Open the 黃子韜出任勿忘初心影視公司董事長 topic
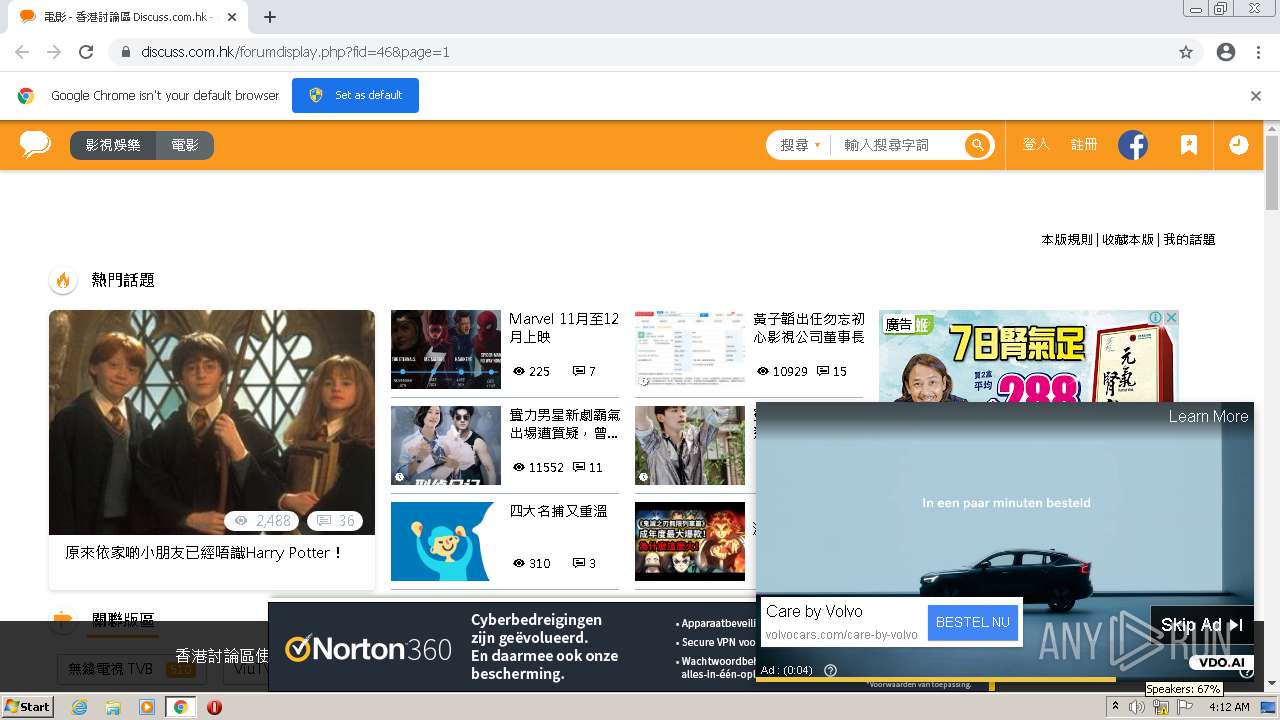The image size is (1280, 720). pyautogui.click(x=809, y=328)
